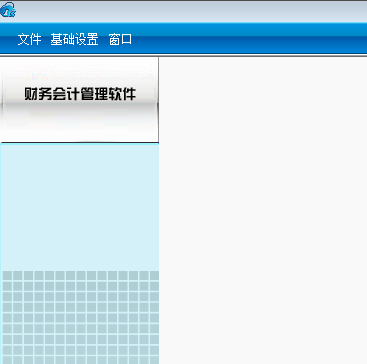The height and width of the screenshot is (364, 367).
Task: Open the 文件 menu
Action: click(x=29, y=40)
